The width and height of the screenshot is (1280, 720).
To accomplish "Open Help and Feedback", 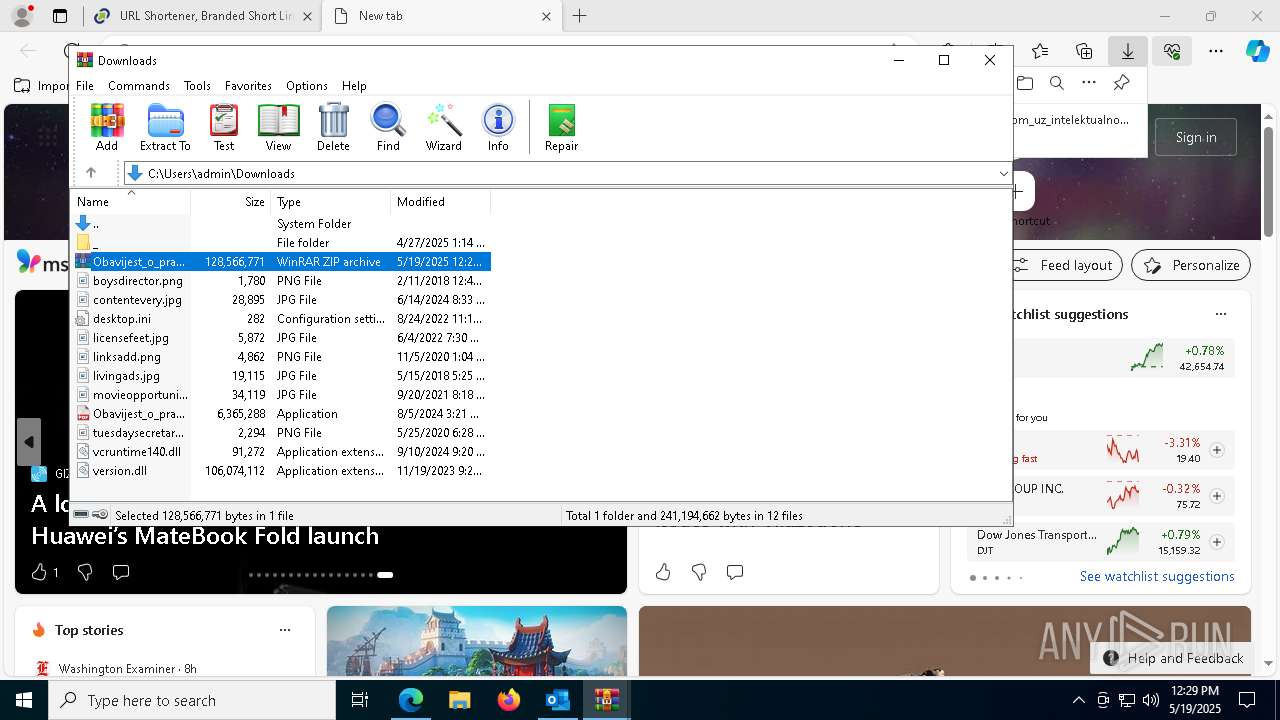I will coord(1173,658).
